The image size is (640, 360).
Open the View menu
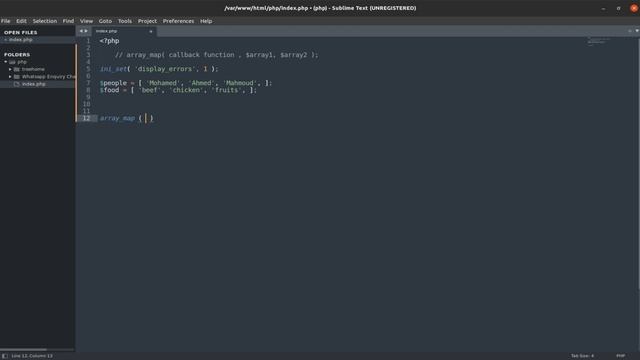[x=86, y=21]
